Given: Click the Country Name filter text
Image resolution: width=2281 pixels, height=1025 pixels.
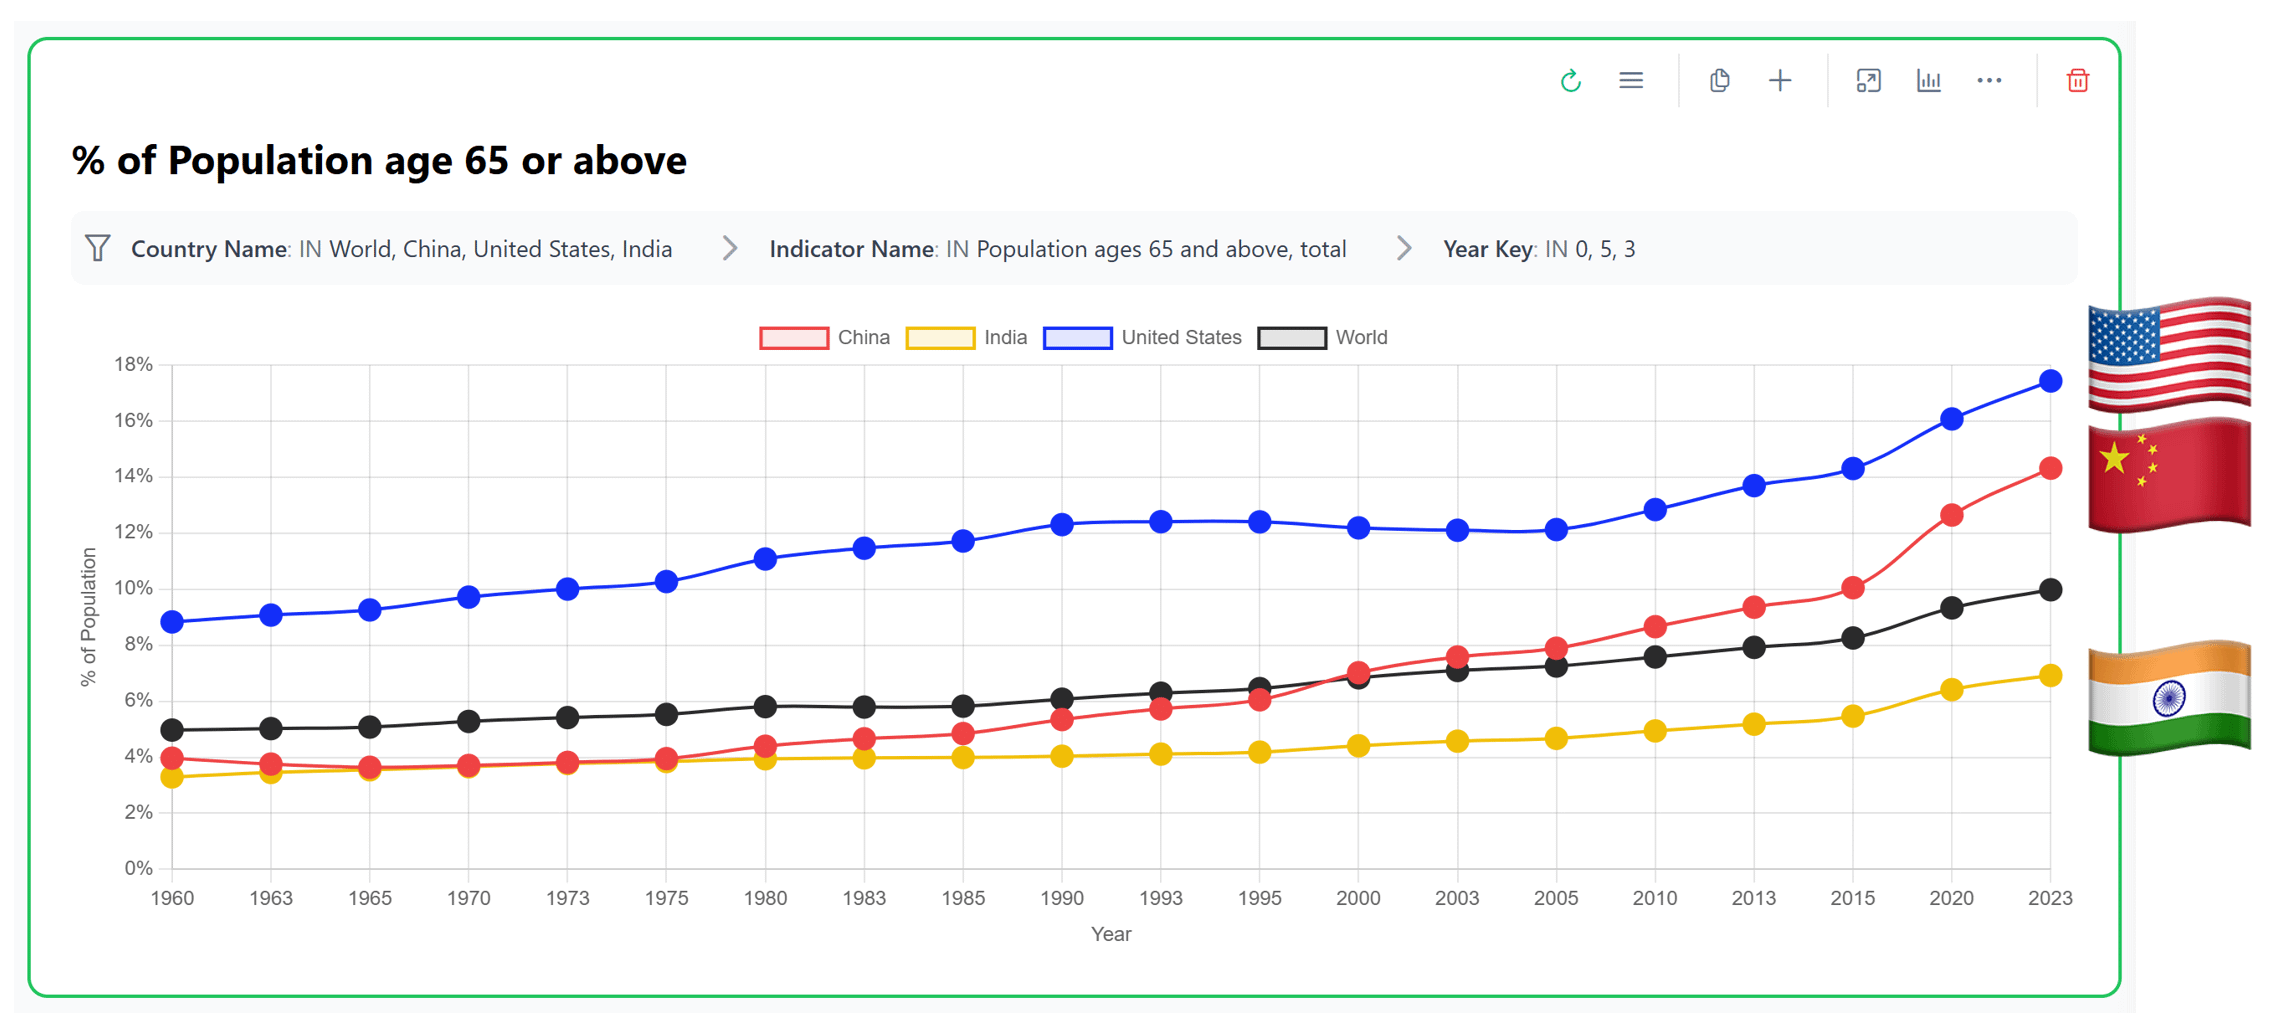Looking at the screenshot, I should [401, 249].
